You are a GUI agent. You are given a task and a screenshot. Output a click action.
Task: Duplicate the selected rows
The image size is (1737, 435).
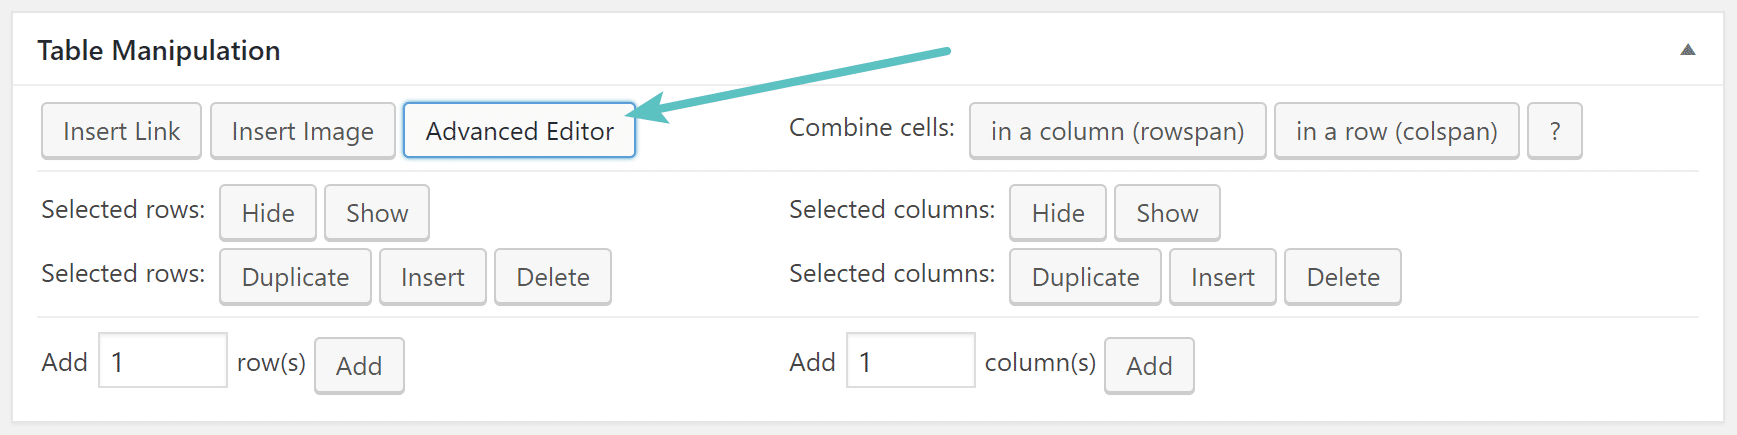point(295,277)
